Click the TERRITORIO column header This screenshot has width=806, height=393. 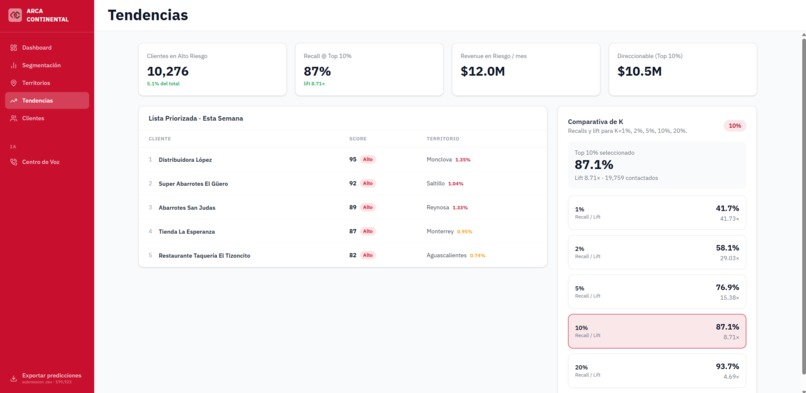tap(443, 139)
